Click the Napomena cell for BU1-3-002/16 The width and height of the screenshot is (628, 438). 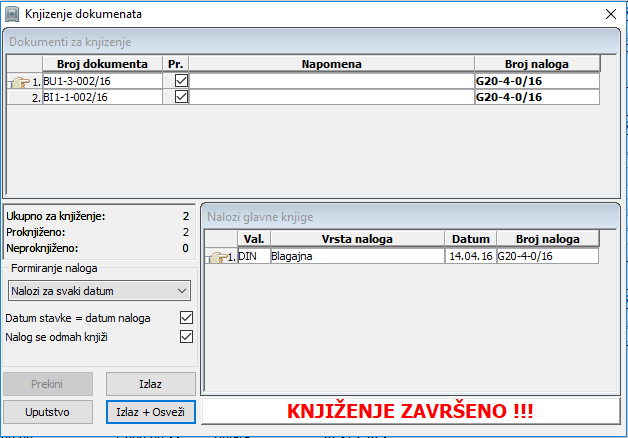(332, 81)
